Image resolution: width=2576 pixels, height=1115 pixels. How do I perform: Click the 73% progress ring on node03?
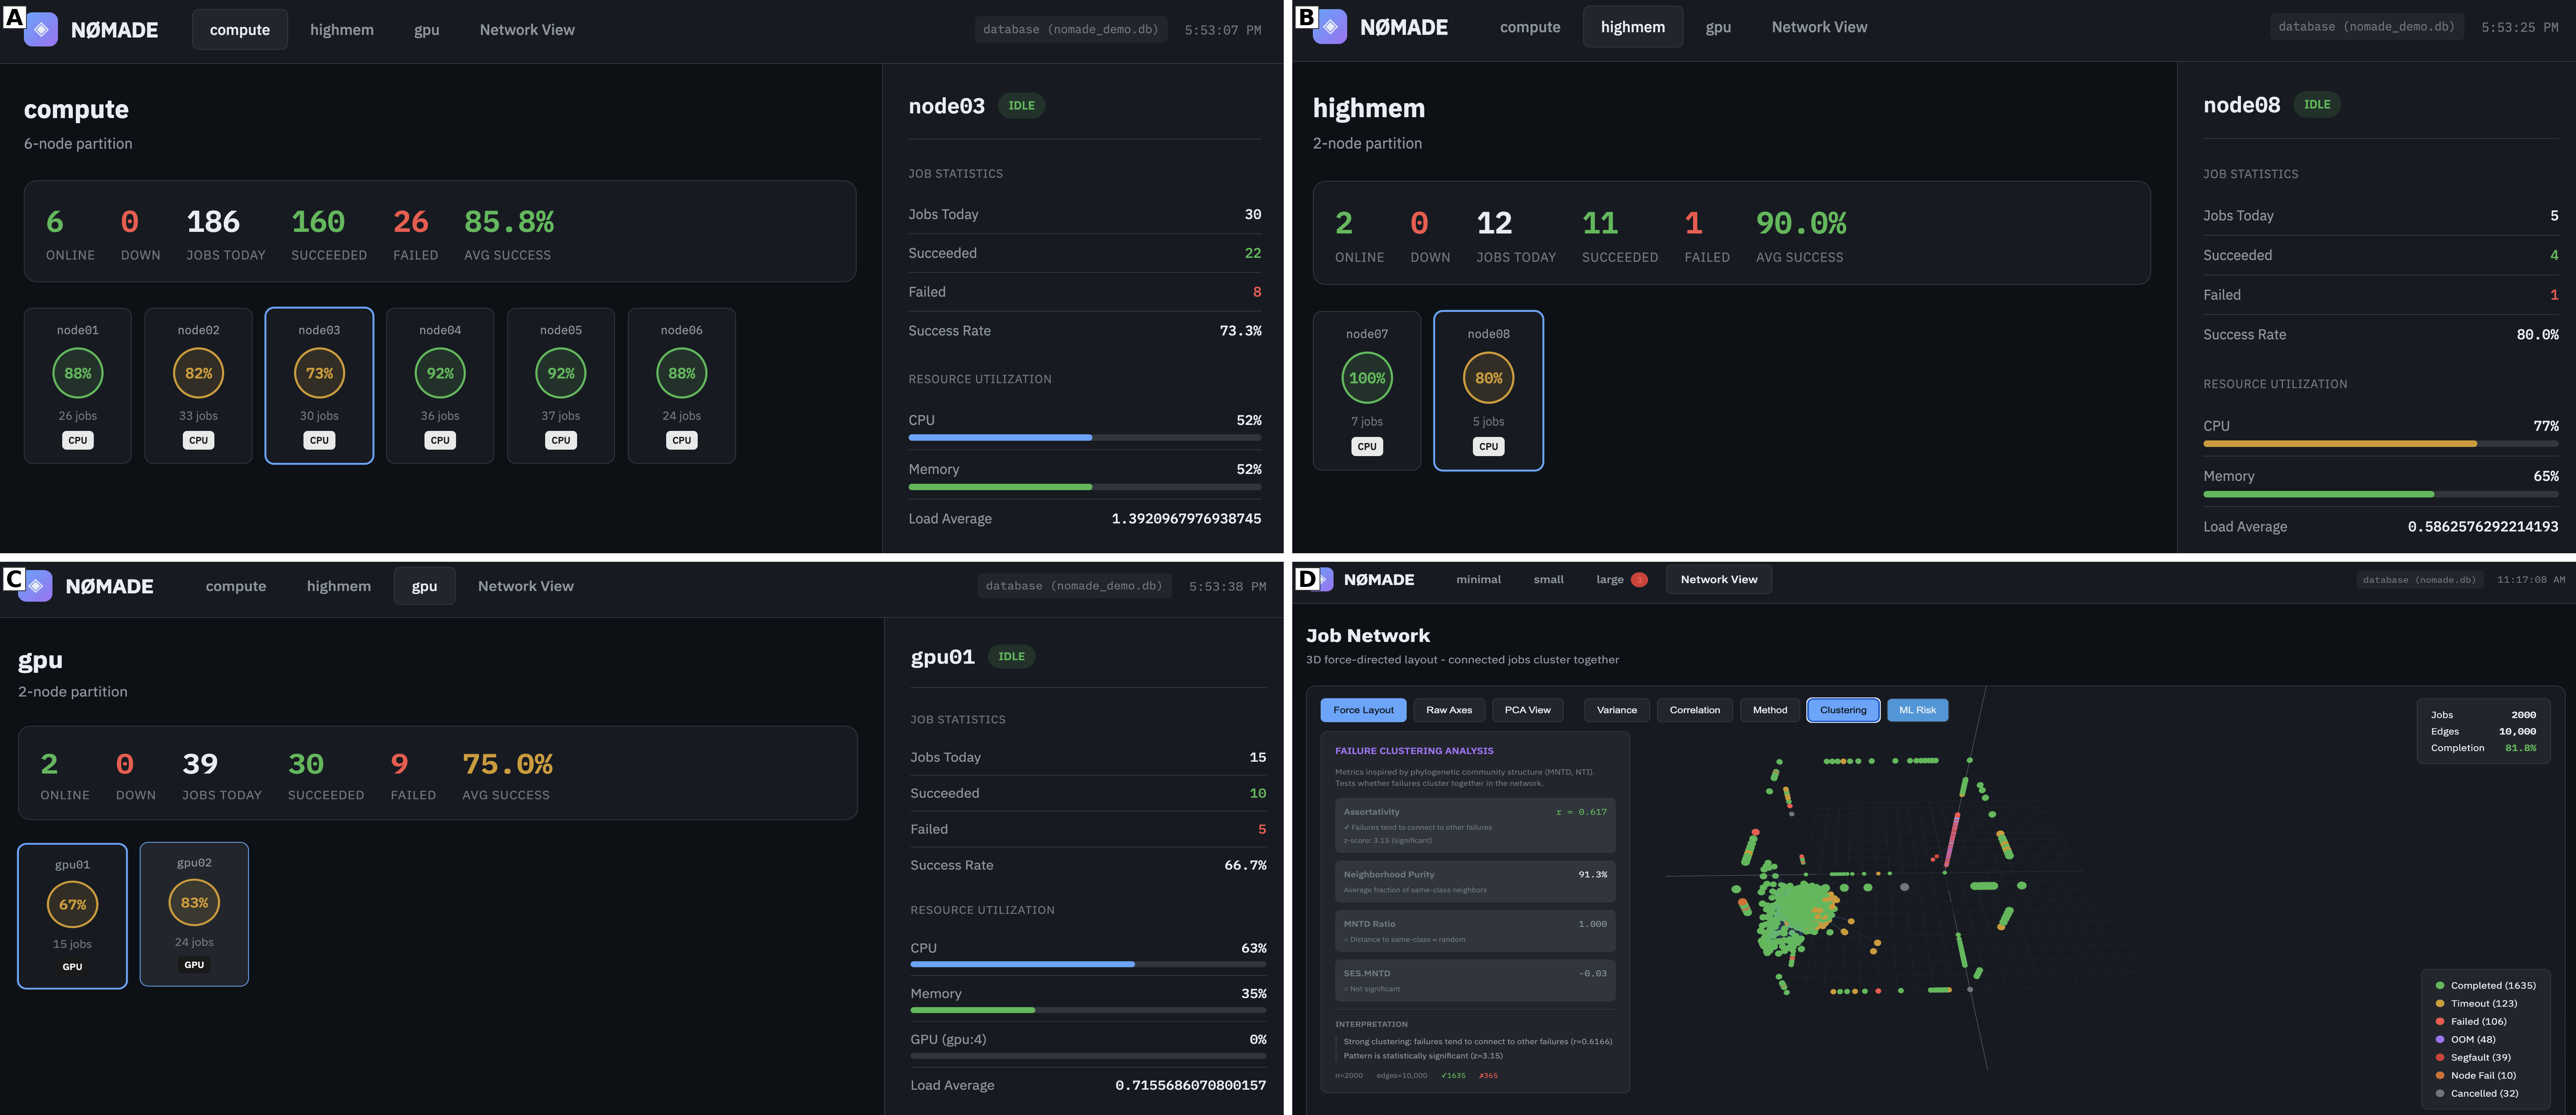318,373
